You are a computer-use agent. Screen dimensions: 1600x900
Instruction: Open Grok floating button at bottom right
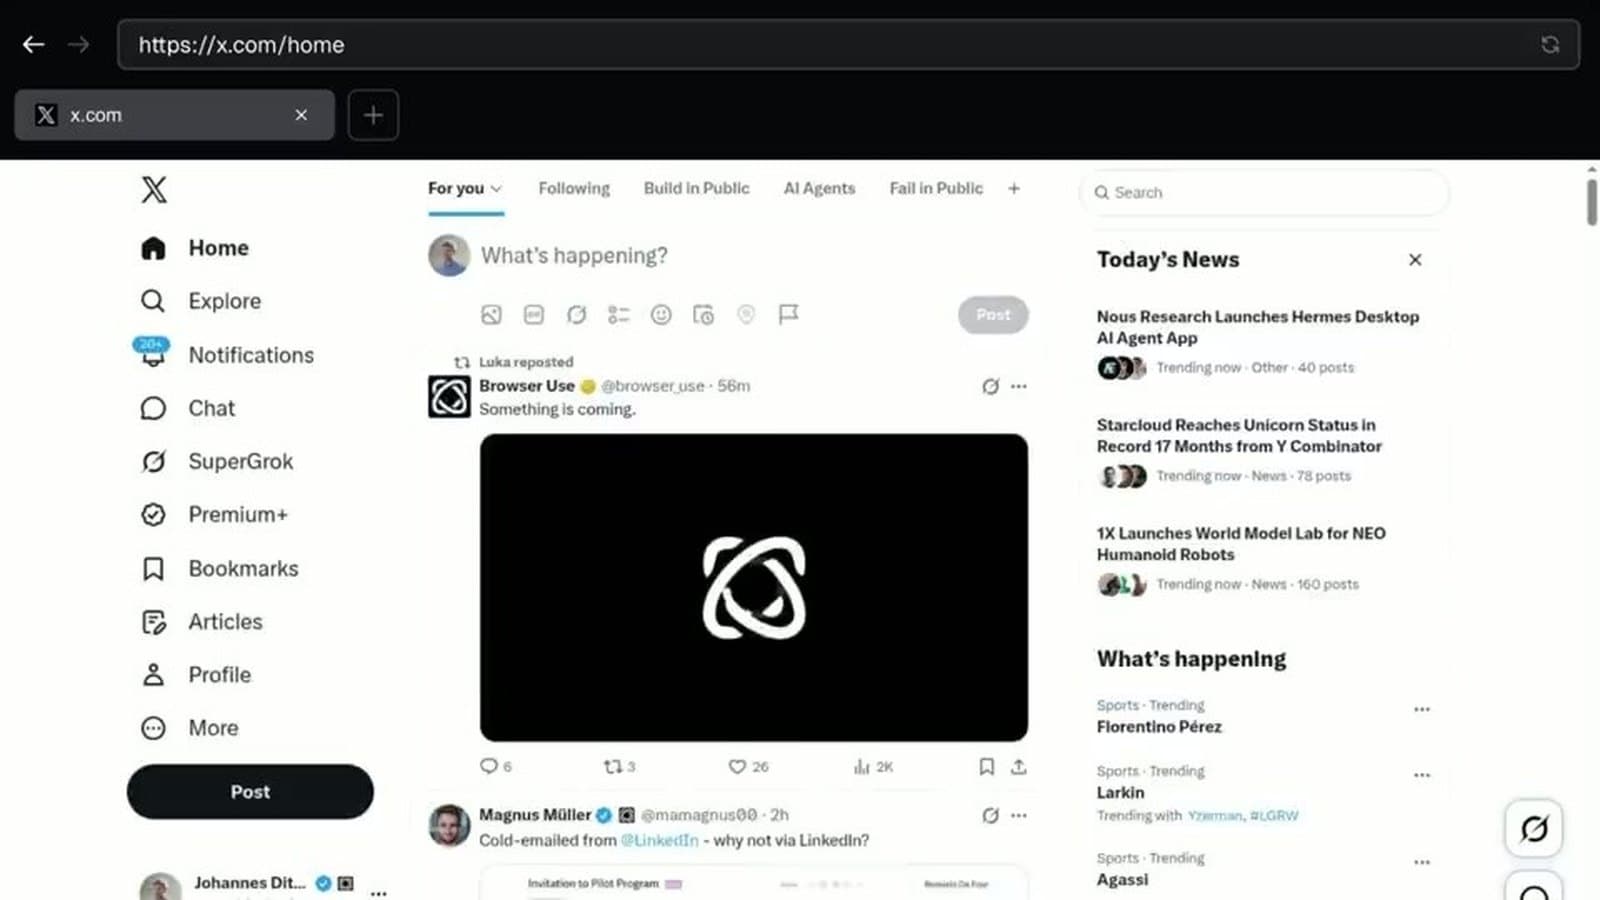1534,828
